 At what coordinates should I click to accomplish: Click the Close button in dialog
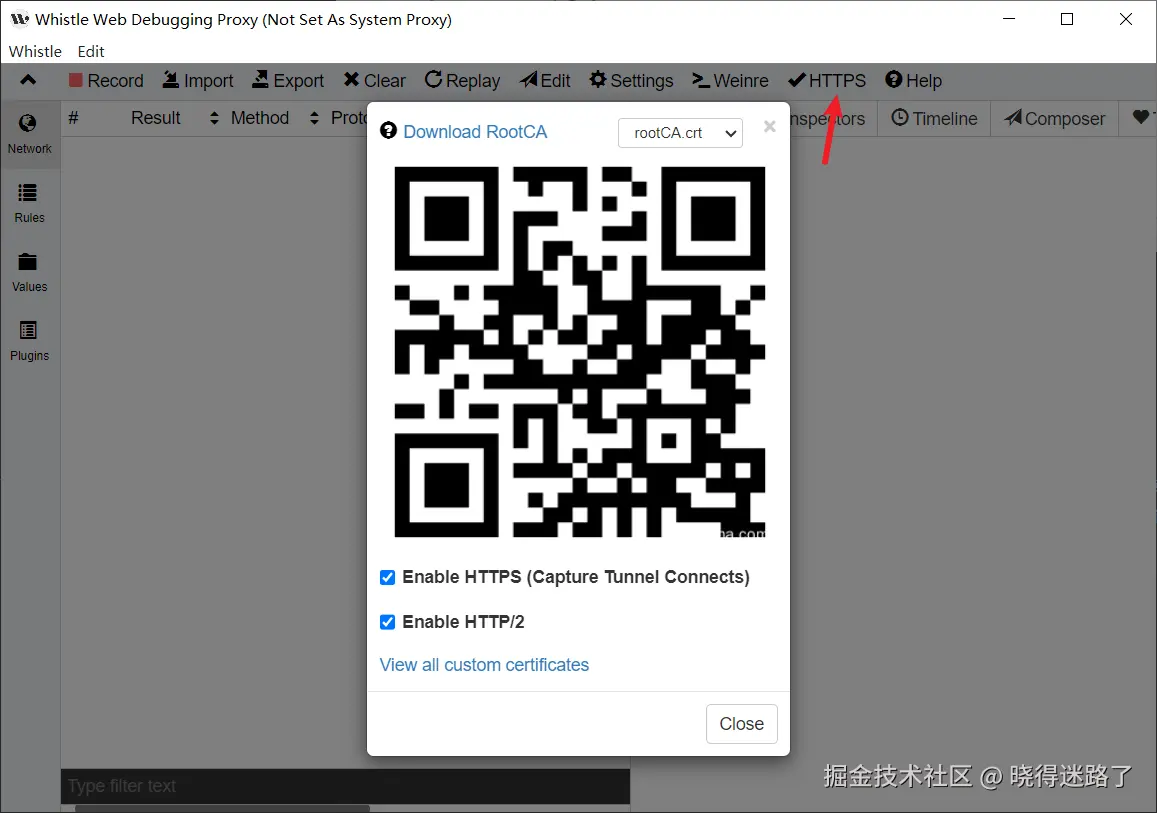point(742,724)
